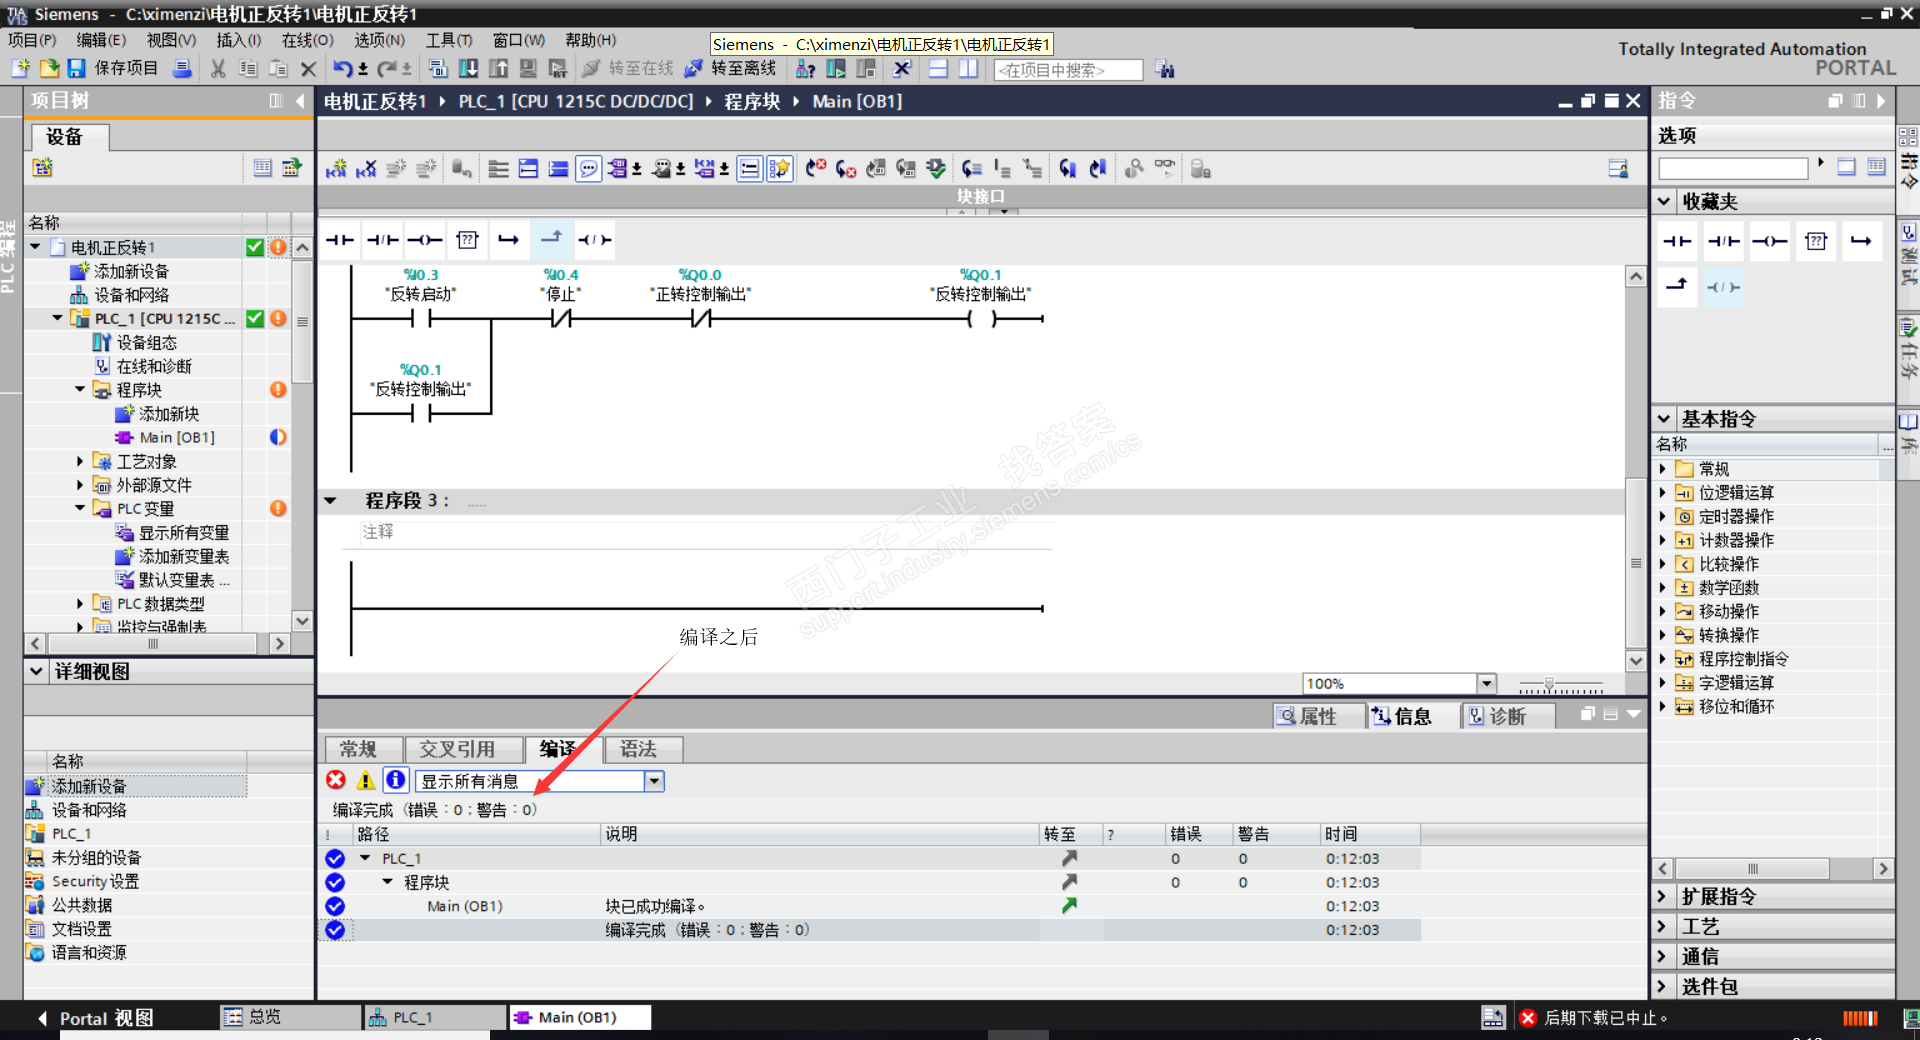Click the cross-reference X icon in toolbar

pyautogui.click(x=902, y=69)
